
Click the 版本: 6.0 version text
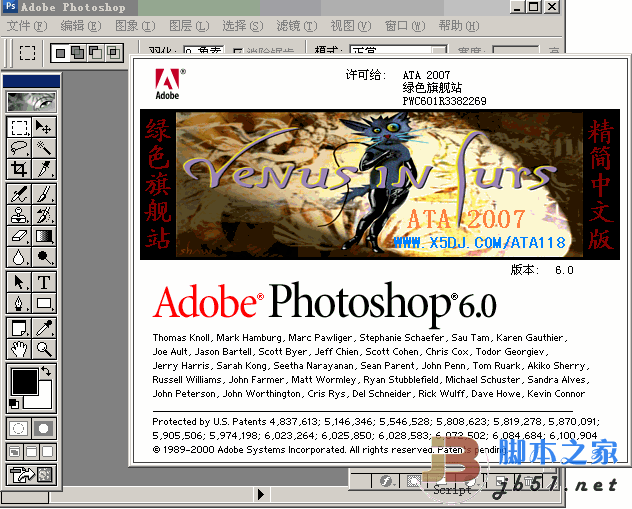[542, 270]
